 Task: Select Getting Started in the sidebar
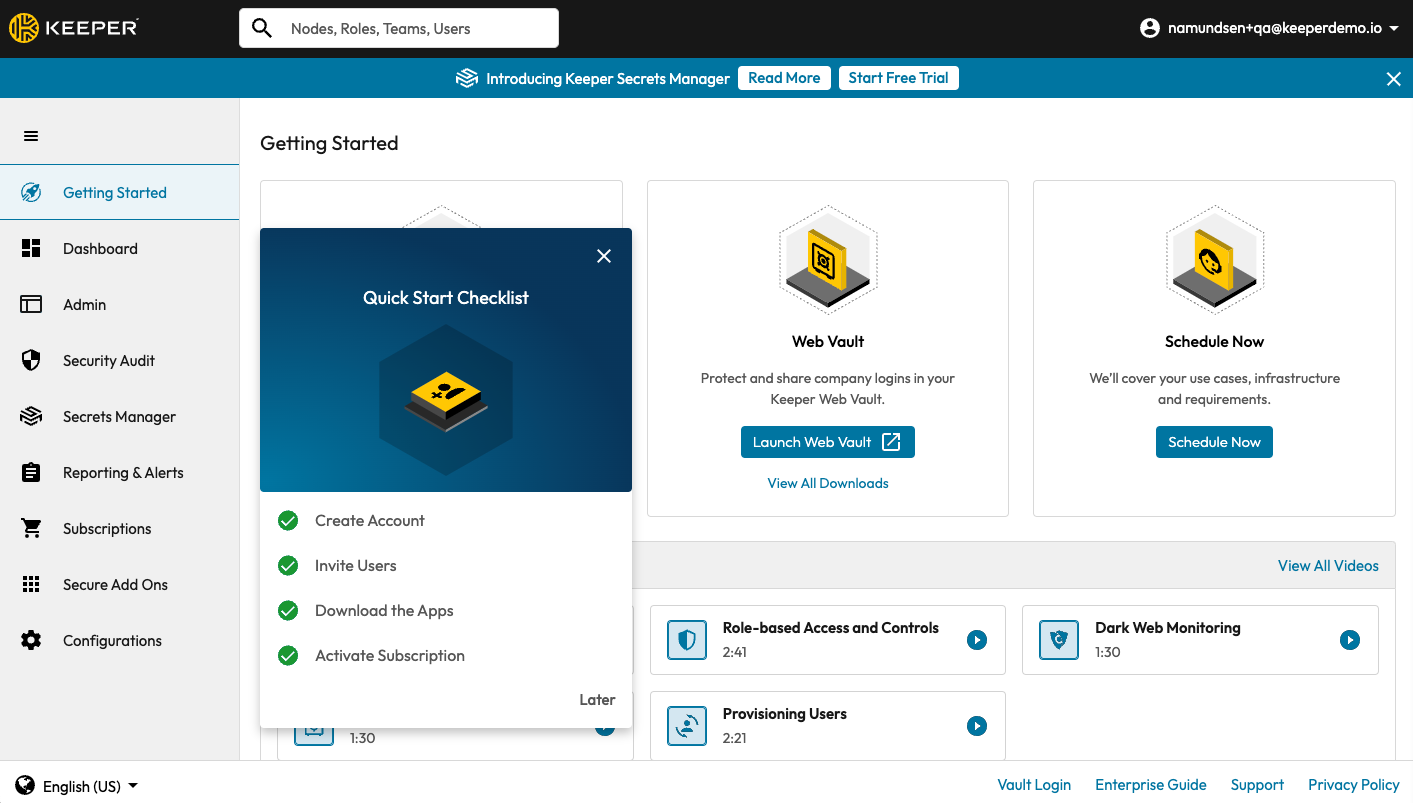(x=114, y=193)
